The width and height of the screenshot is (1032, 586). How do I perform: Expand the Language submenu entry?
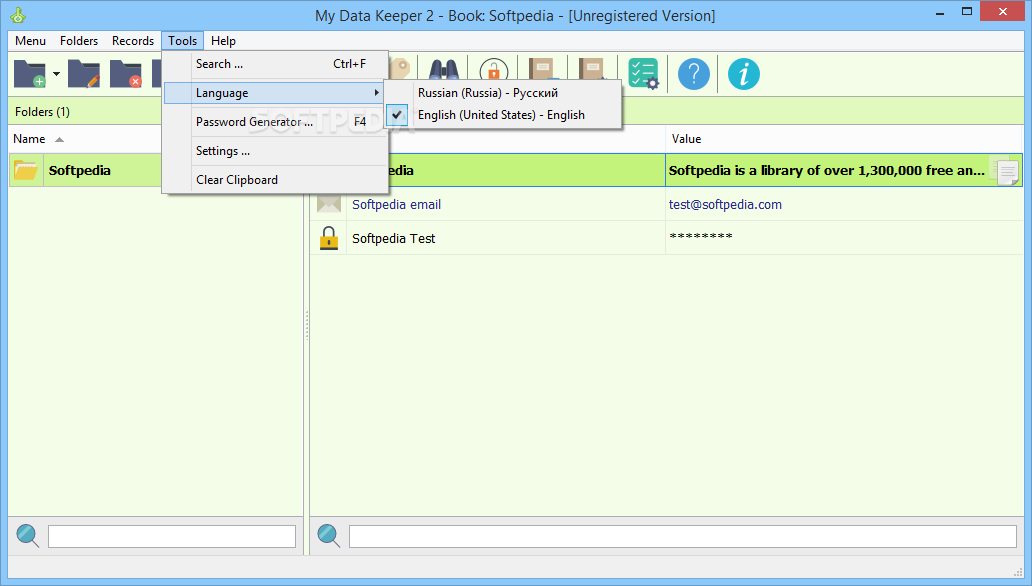[x=275, y=93]
